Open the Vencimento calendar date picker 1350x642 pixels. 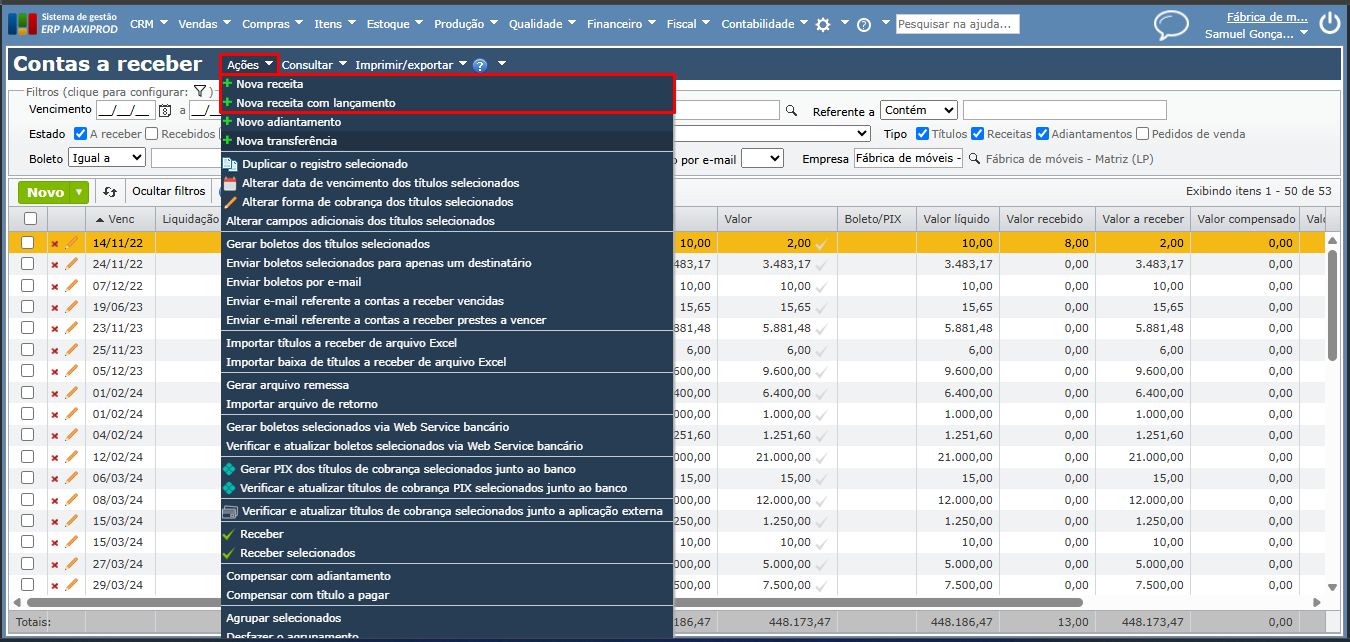(166, 110)
